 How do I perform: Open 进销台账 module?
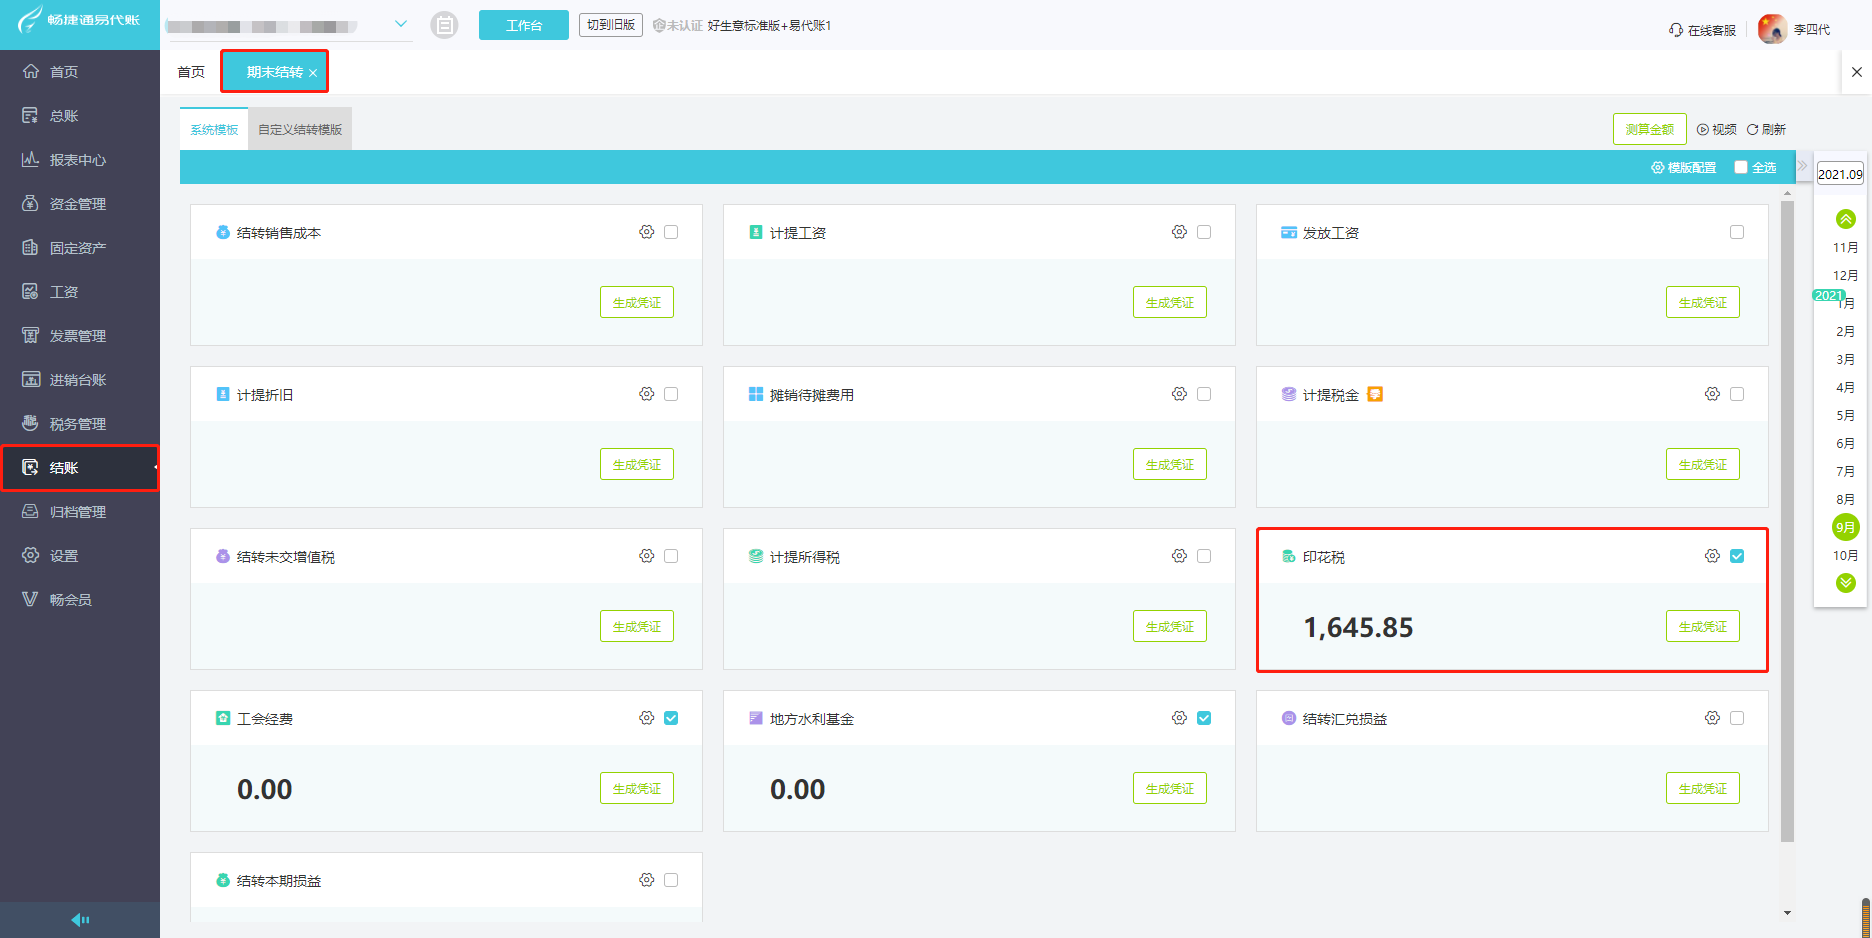[x=79, y=380]
